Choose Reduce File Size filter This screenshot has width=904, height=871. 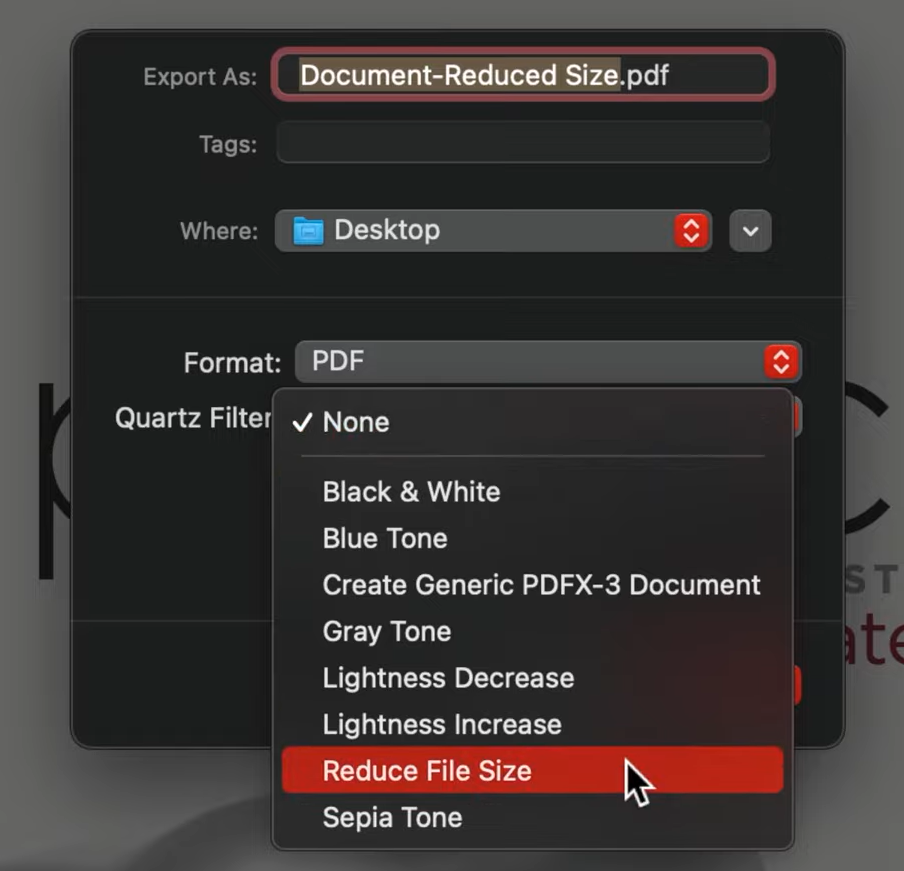(532, 770)
